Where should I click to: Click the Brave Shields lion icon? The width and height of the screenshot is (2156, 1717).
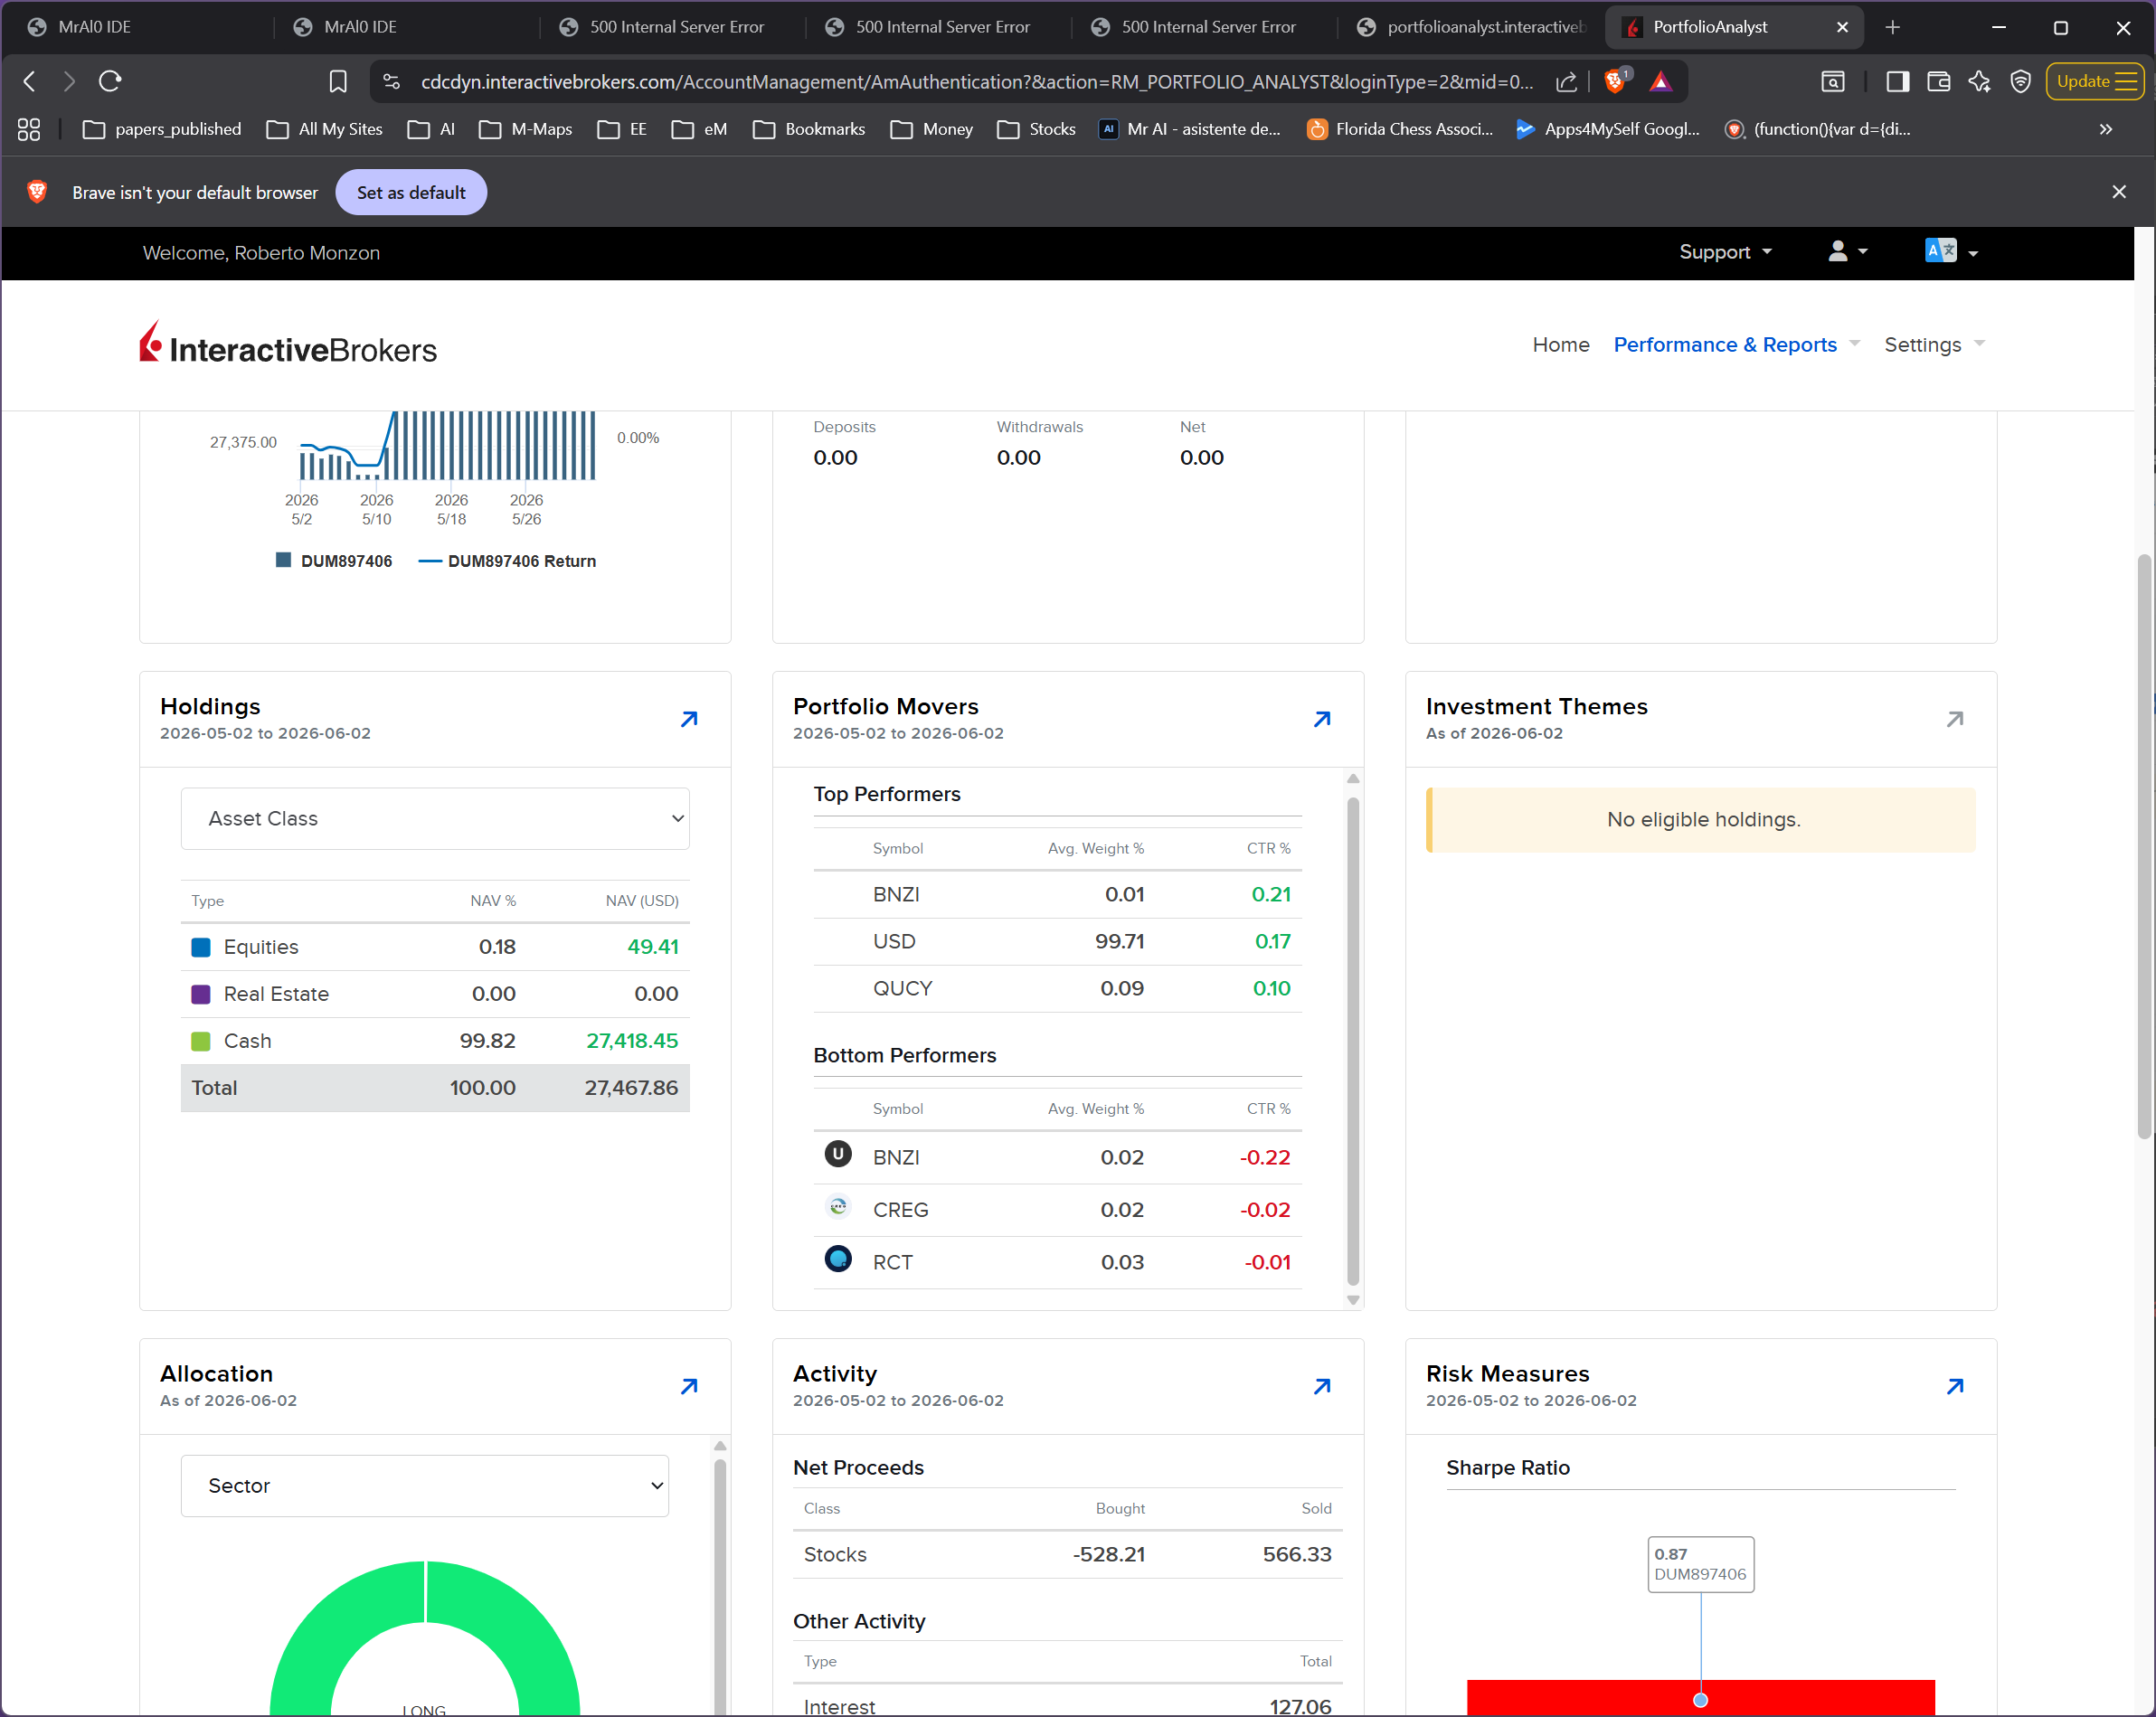pos(1615,81)
